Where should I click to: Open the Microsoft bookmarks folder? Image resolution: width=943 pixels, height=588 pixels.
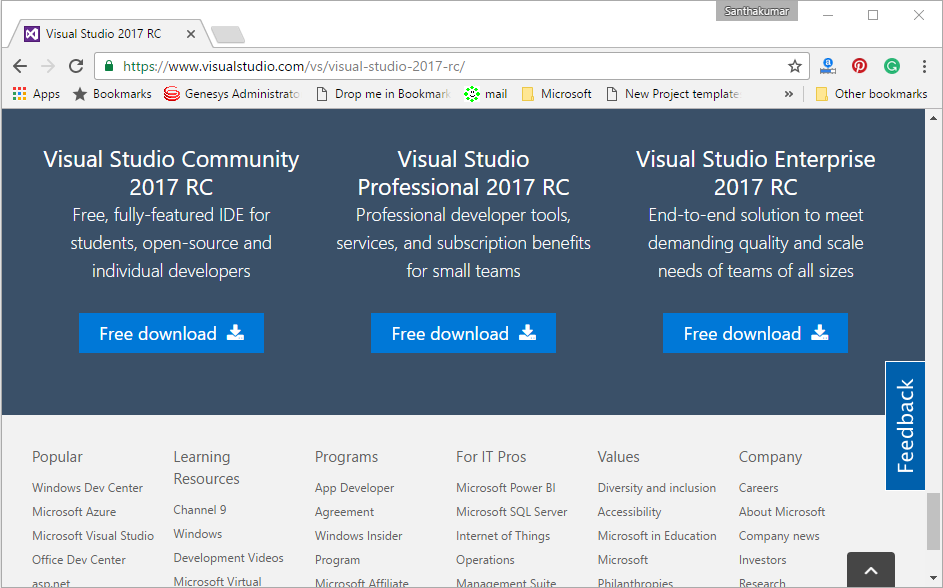557,94
